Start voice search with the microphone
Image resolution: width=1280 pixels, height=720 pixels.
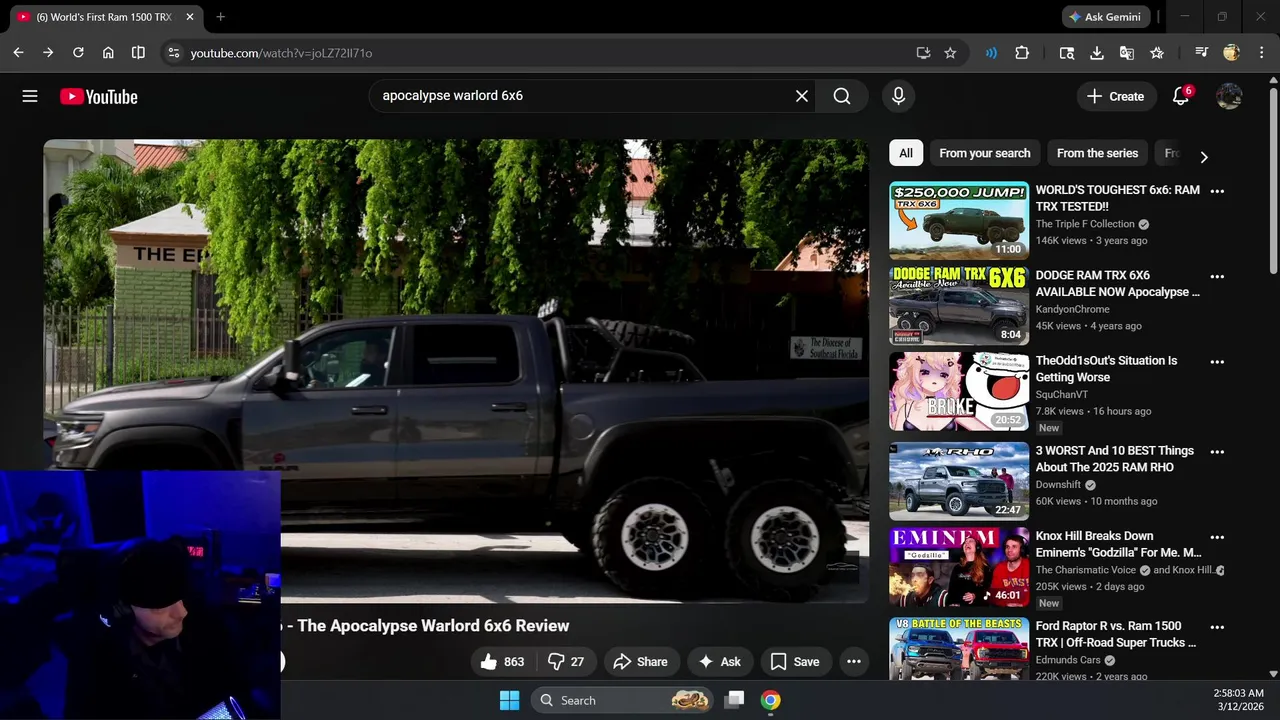898,96
